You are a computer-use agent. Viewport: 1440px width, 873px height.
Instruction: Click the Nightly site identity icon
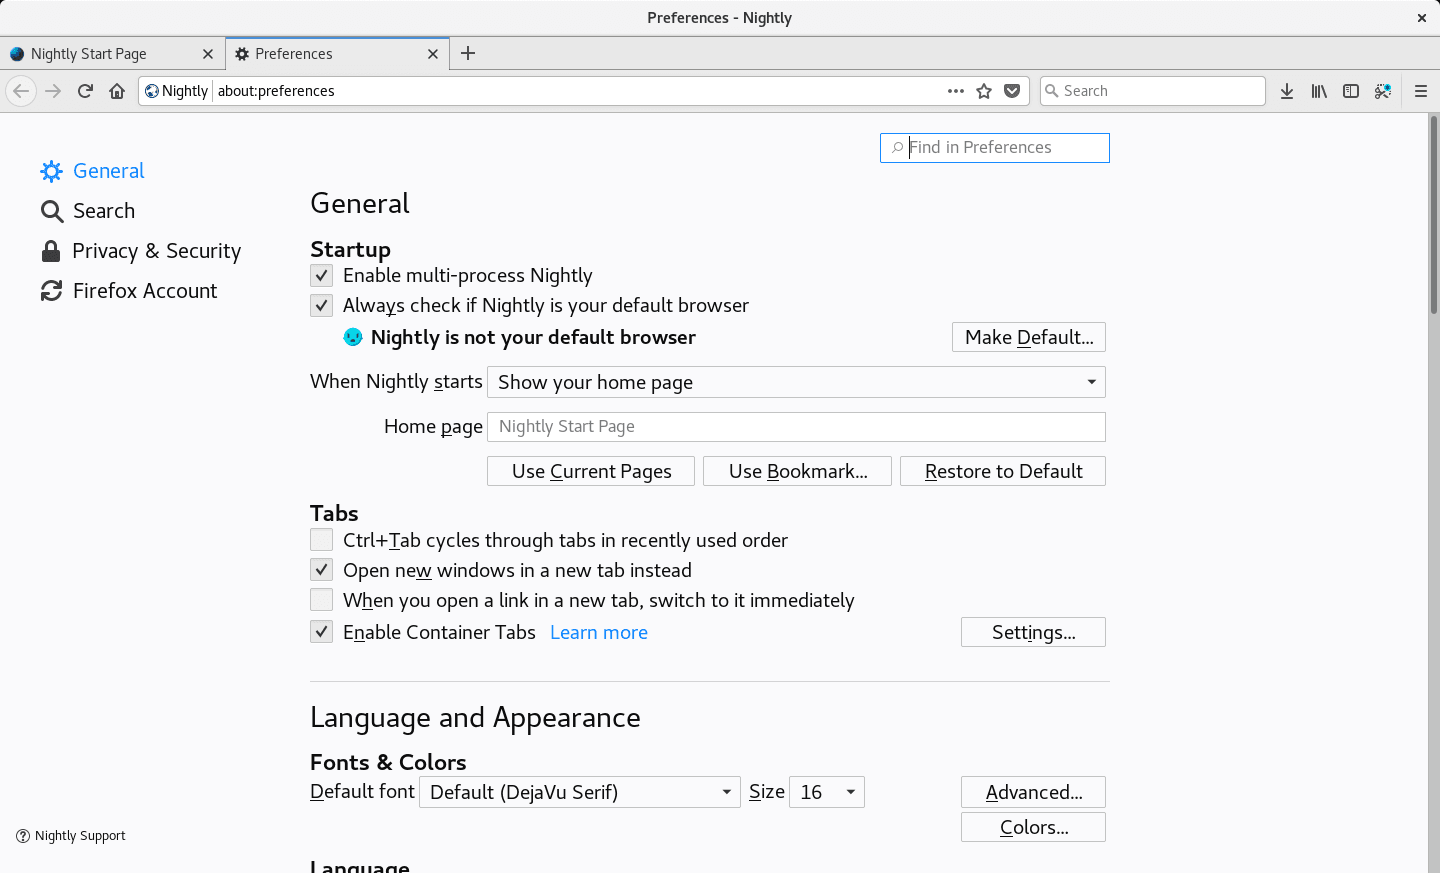152,91
